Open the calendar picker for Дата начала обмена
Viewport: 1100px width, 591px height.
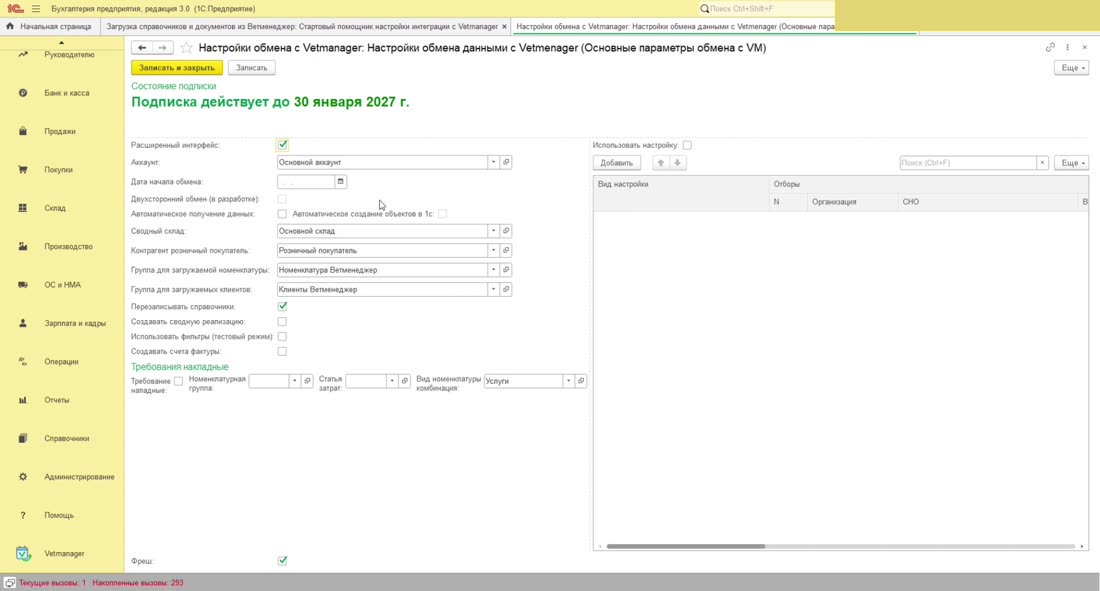[340, 182]
